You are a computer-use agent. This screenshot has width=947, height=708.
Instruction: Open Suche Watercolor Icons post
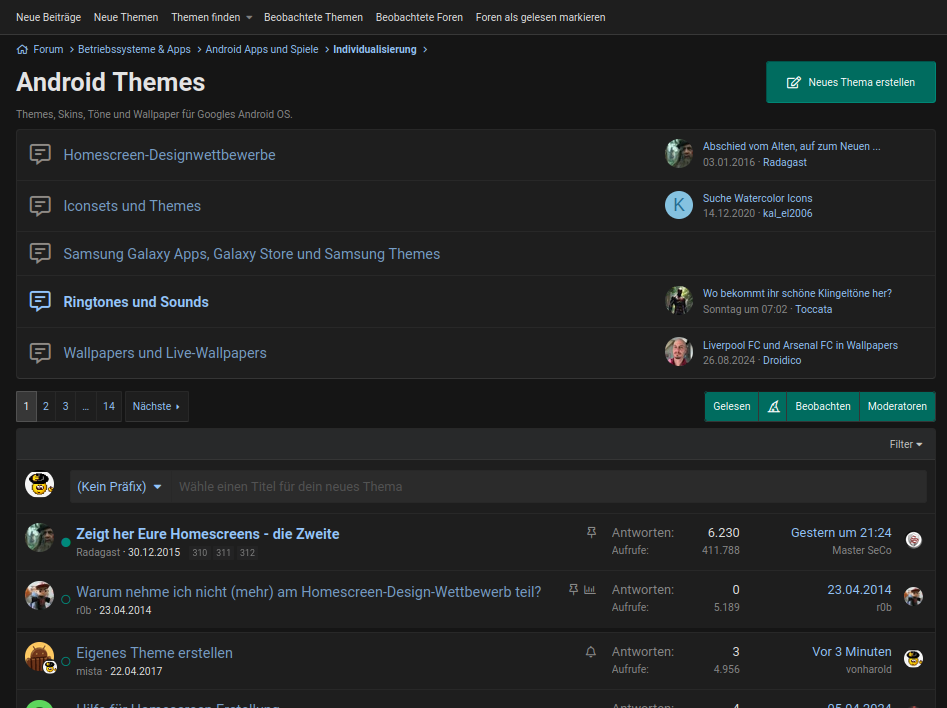(757, 198)
